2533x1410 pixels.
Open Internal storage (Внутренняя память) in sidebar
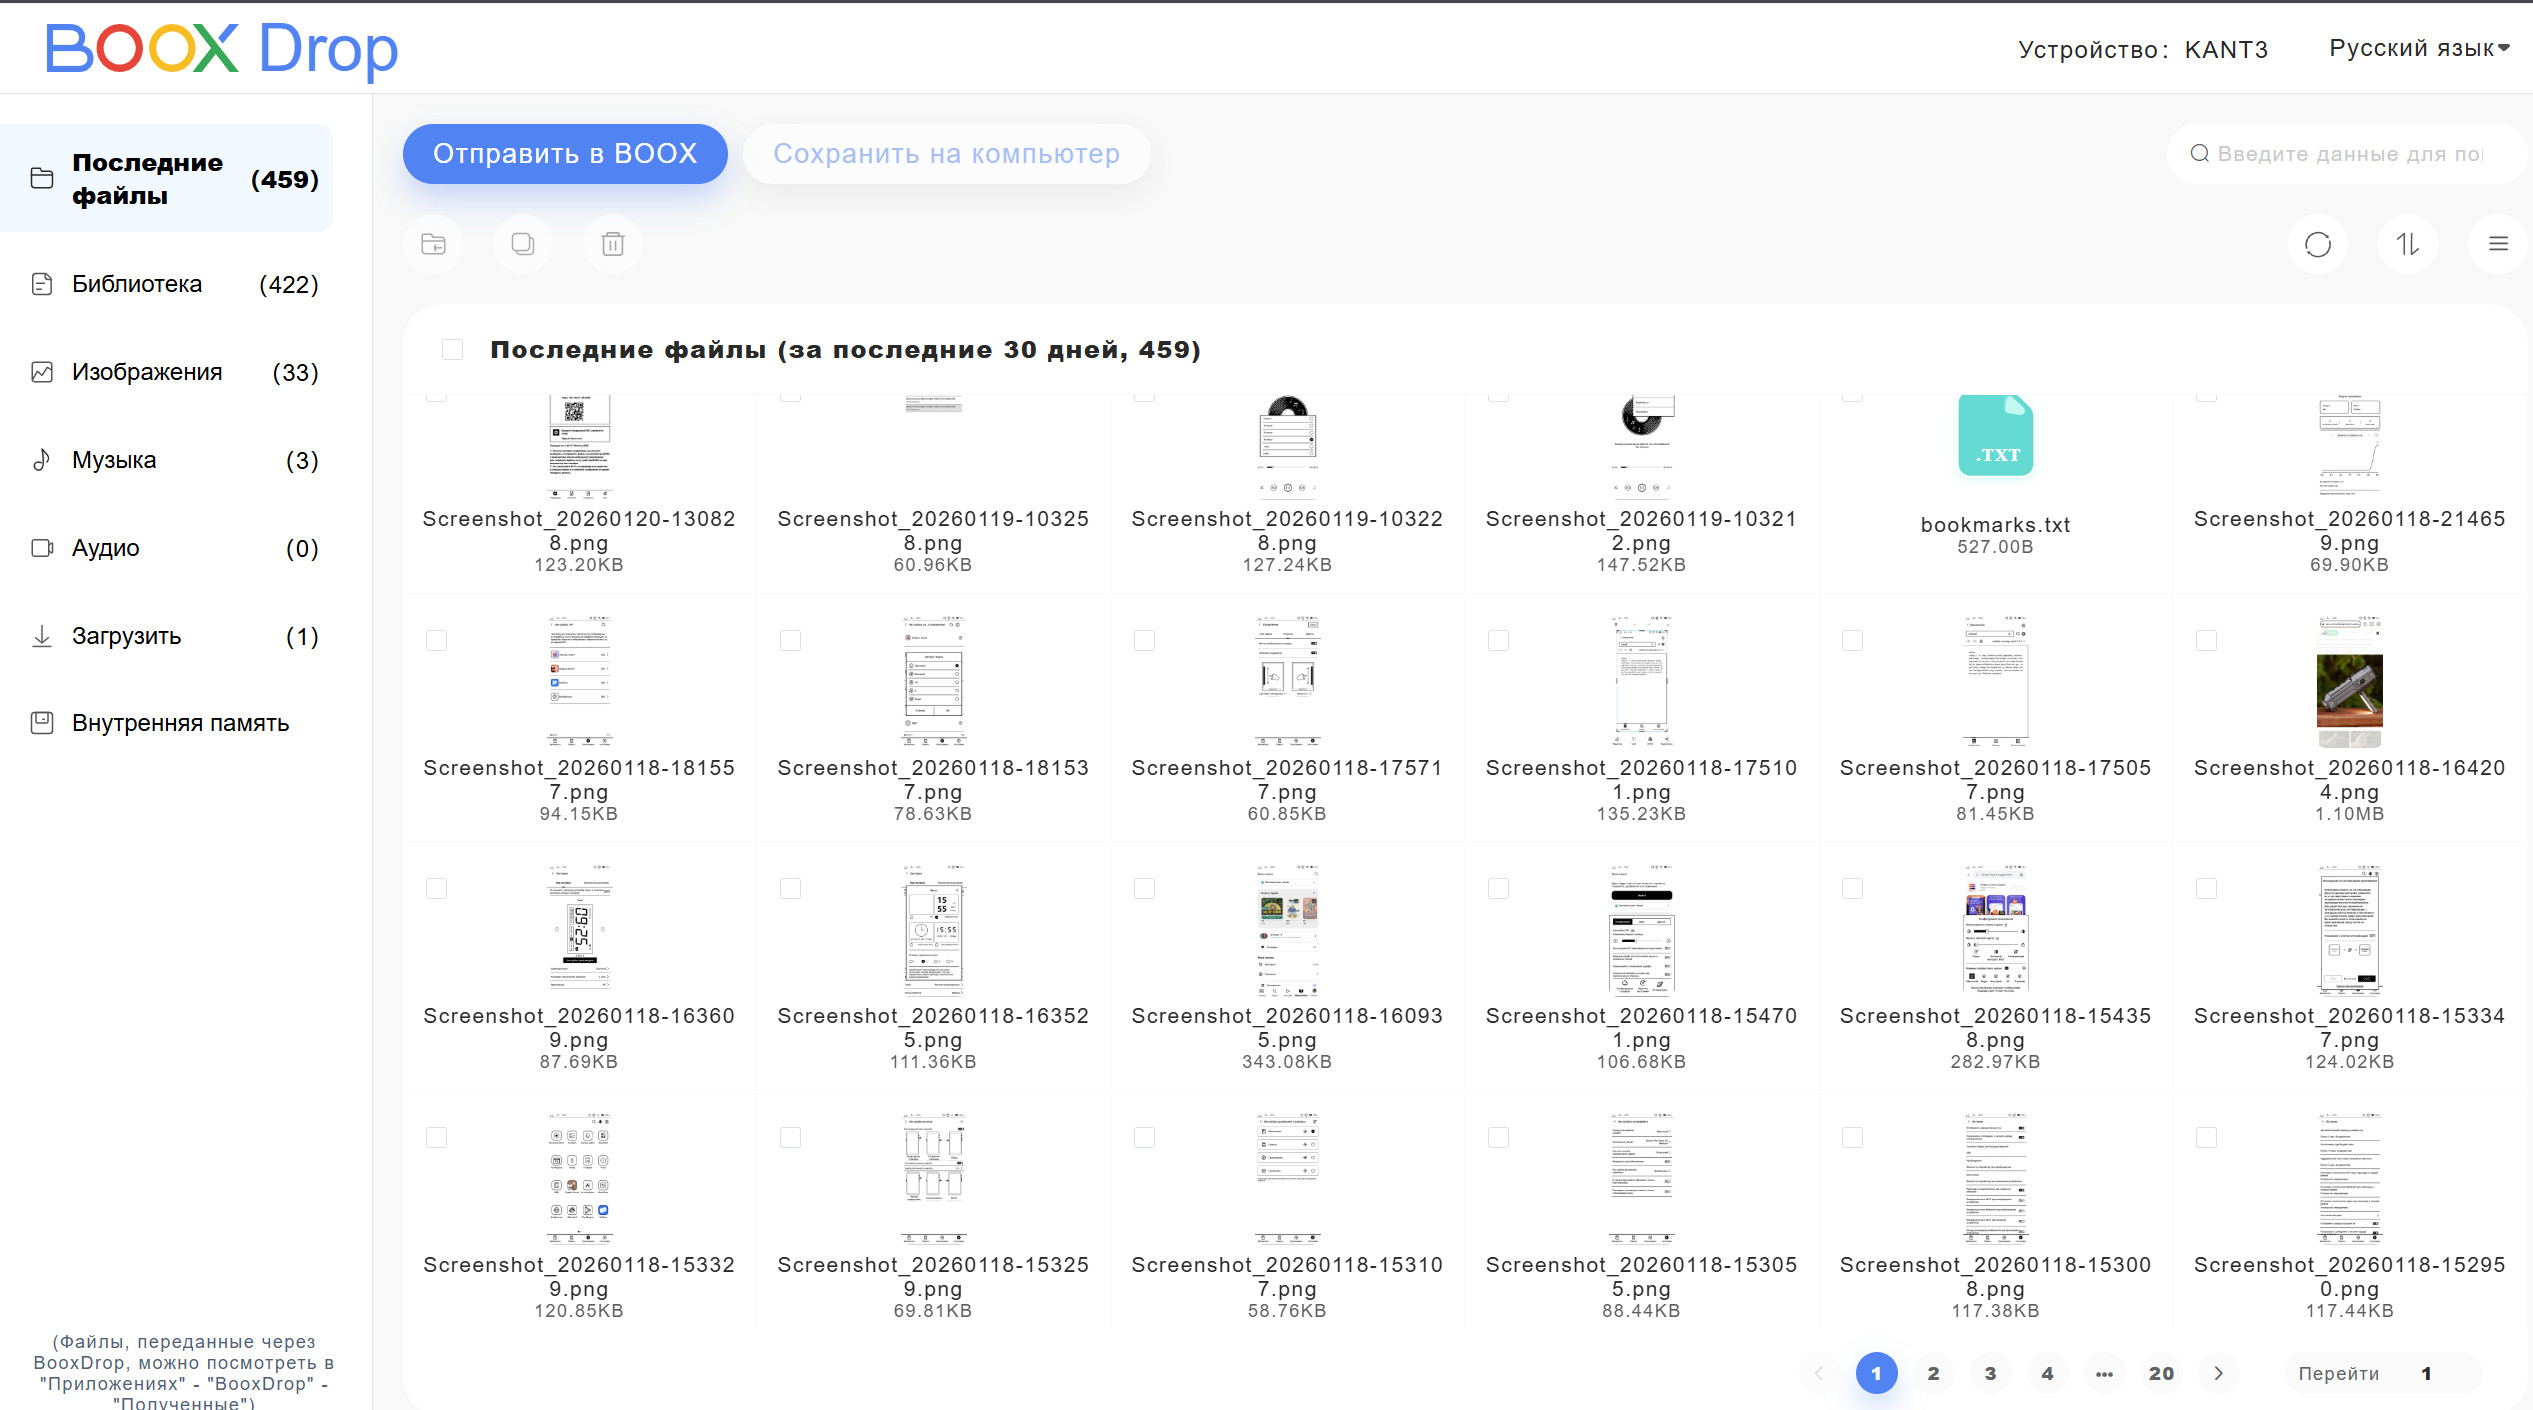click(180, 723)
